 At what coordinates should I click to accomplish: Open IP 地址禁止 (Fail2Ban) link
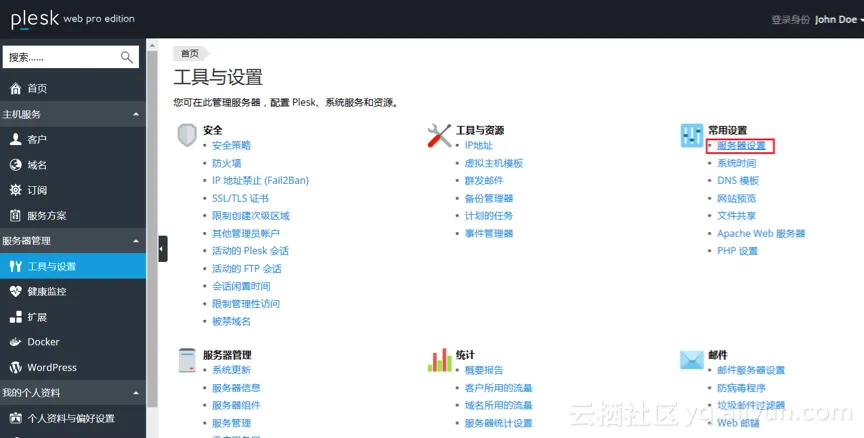pos(261,181)
